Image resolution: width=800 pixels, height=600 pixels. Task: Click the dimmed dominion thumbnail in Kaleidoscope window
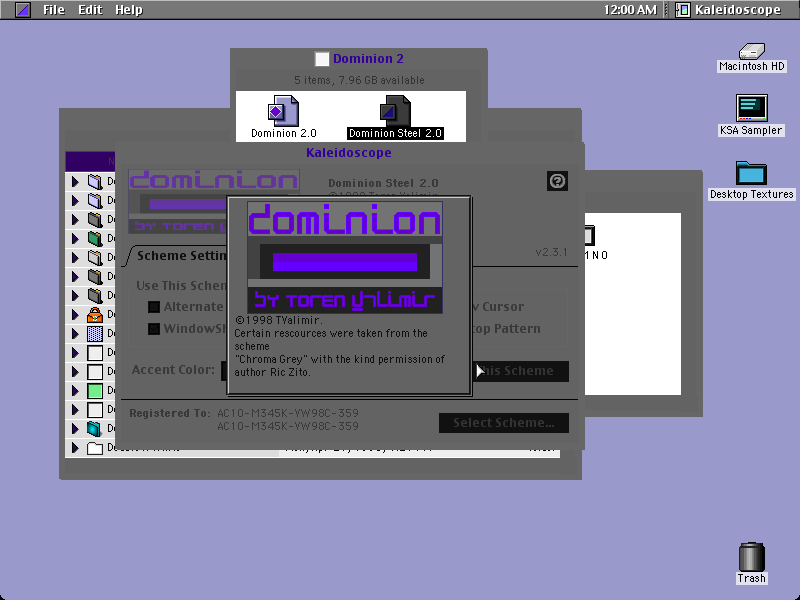pyautogui.click(x=178, y=201)
